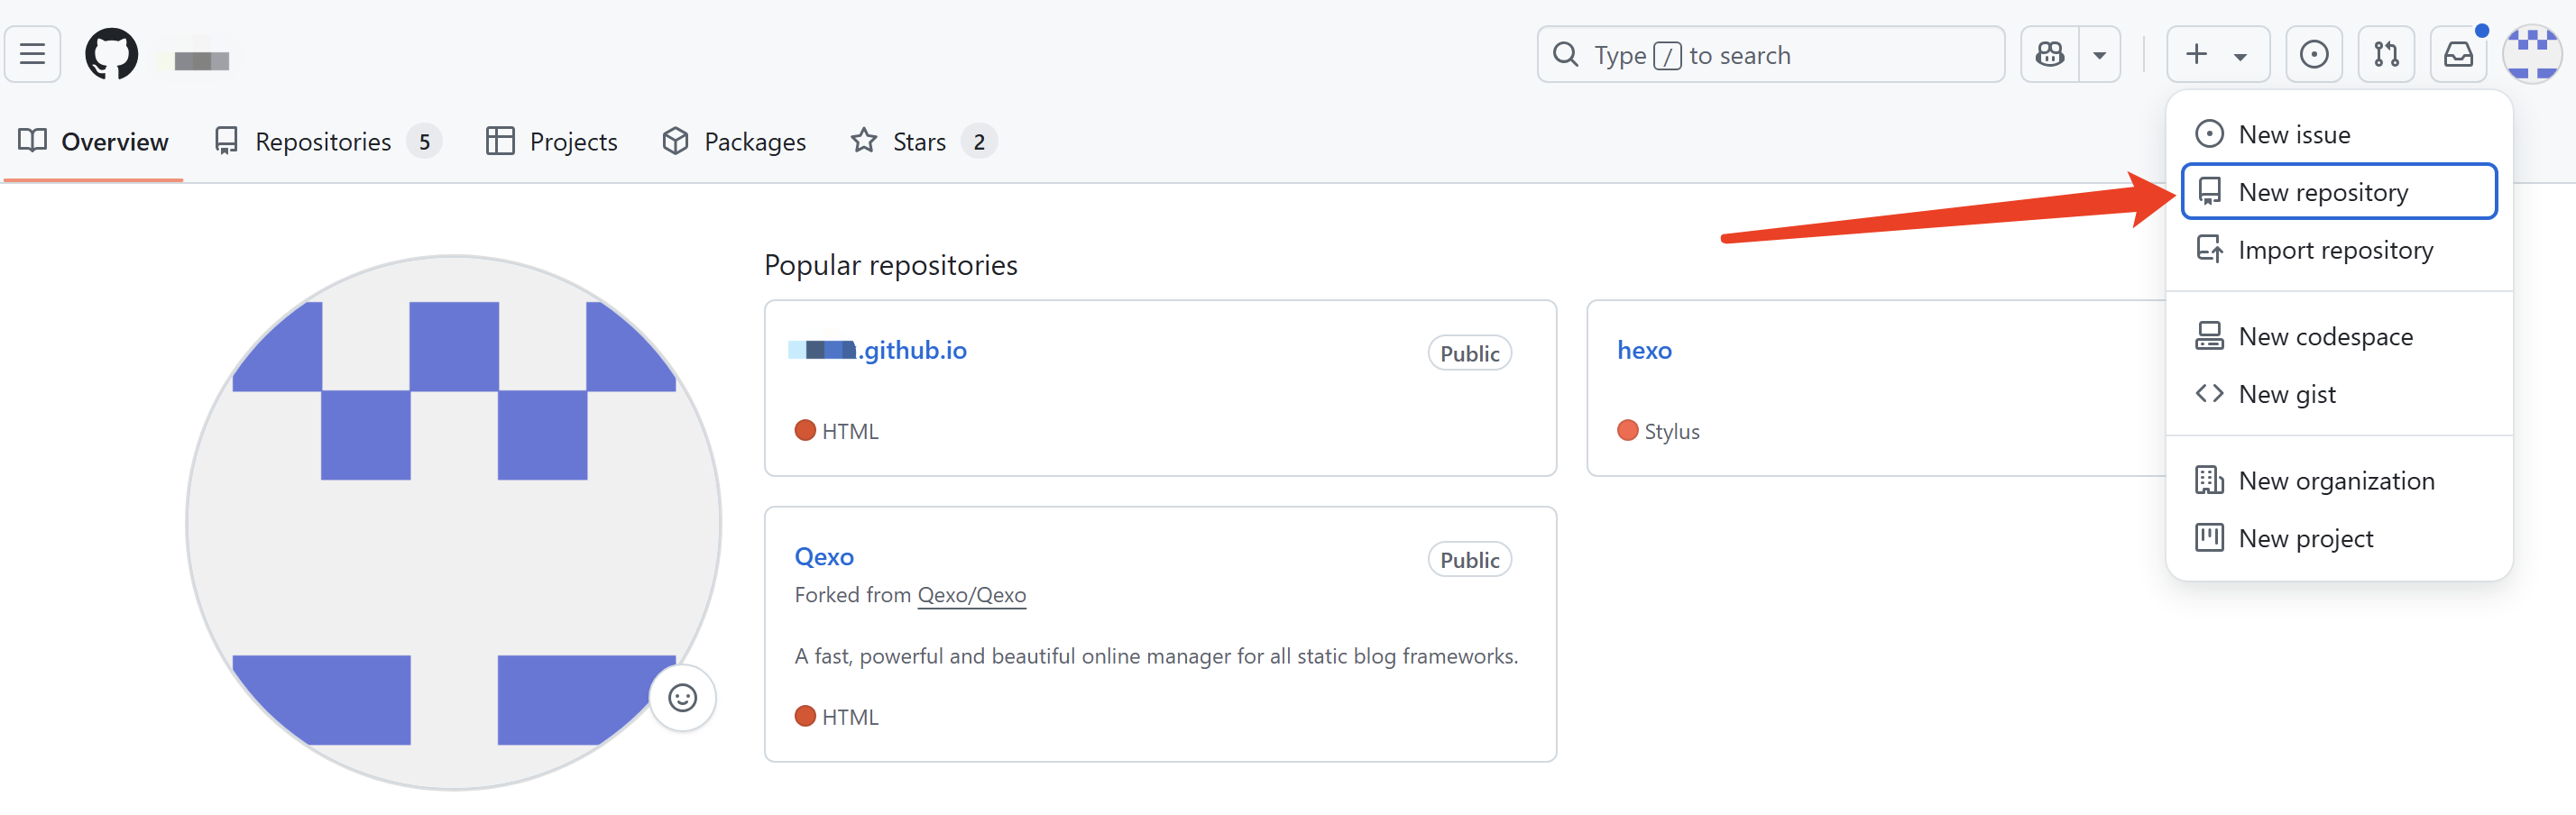Click the large profile avatar image

point(453,522)
